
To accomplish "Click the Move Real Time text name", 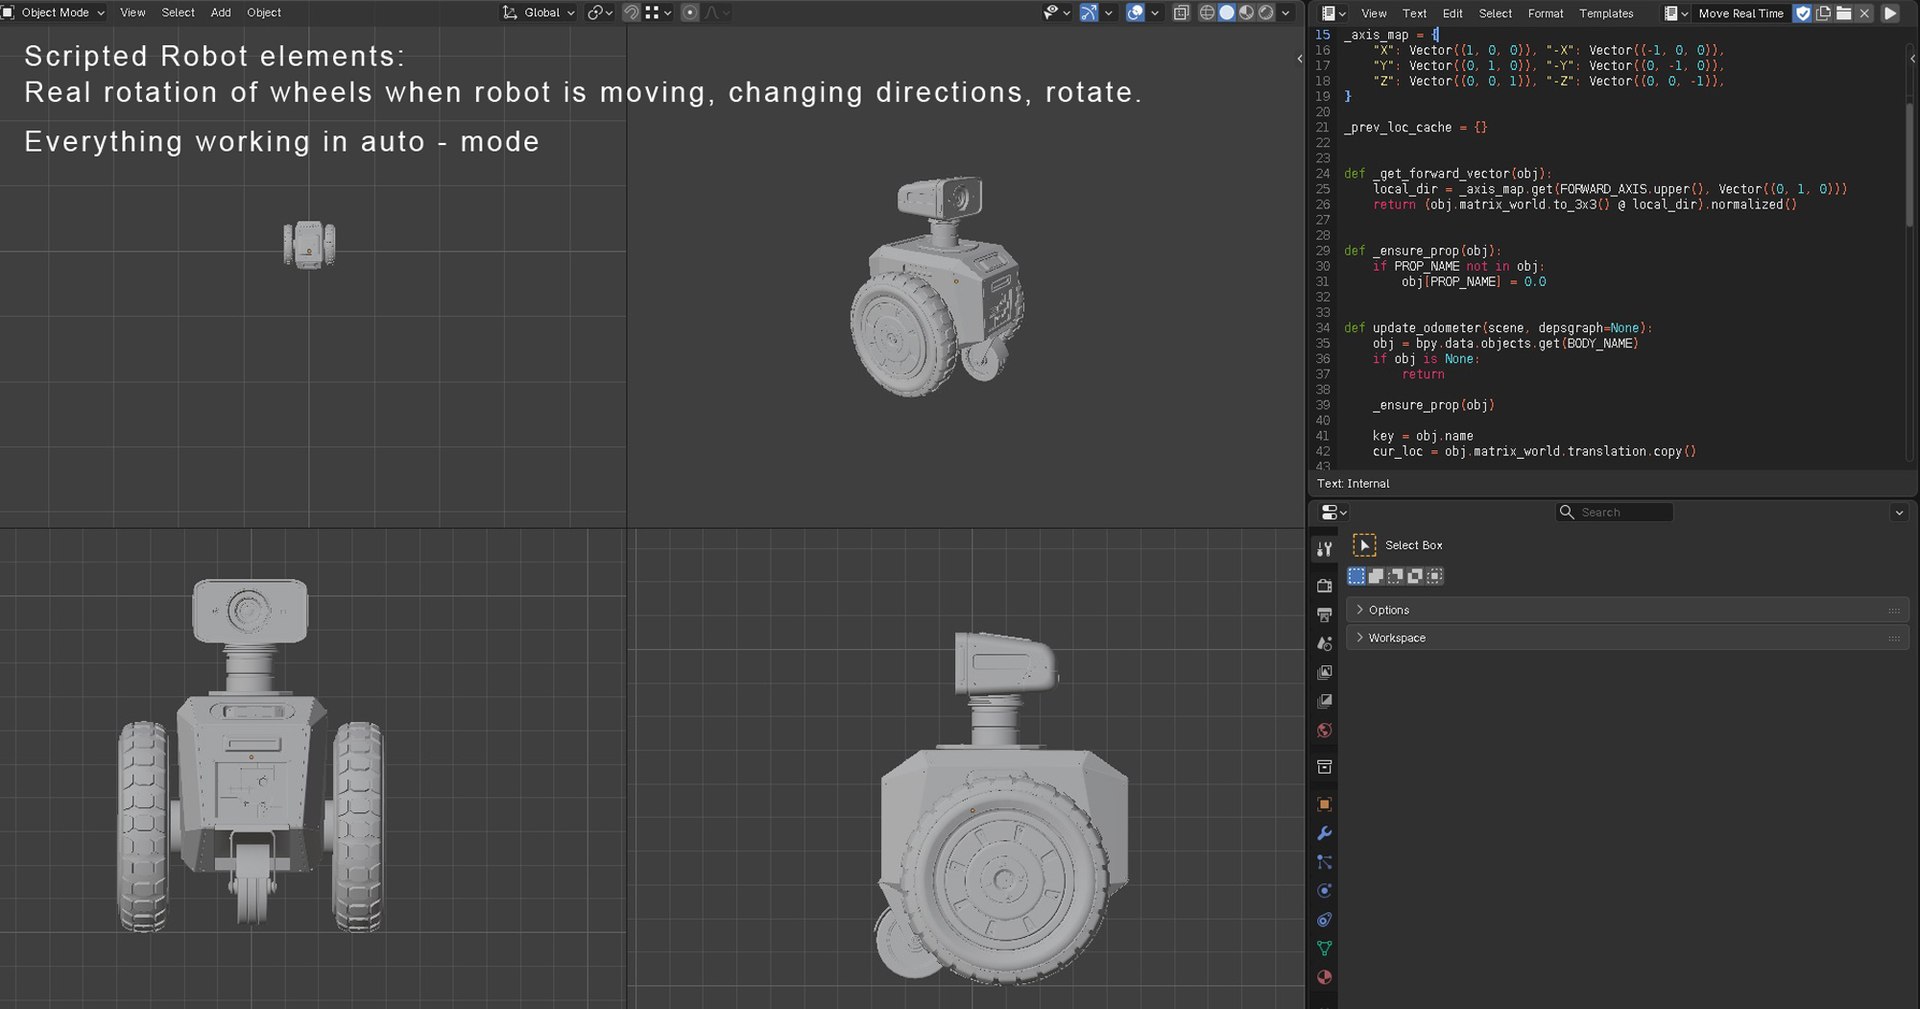I will click(x=1740, y=13).
